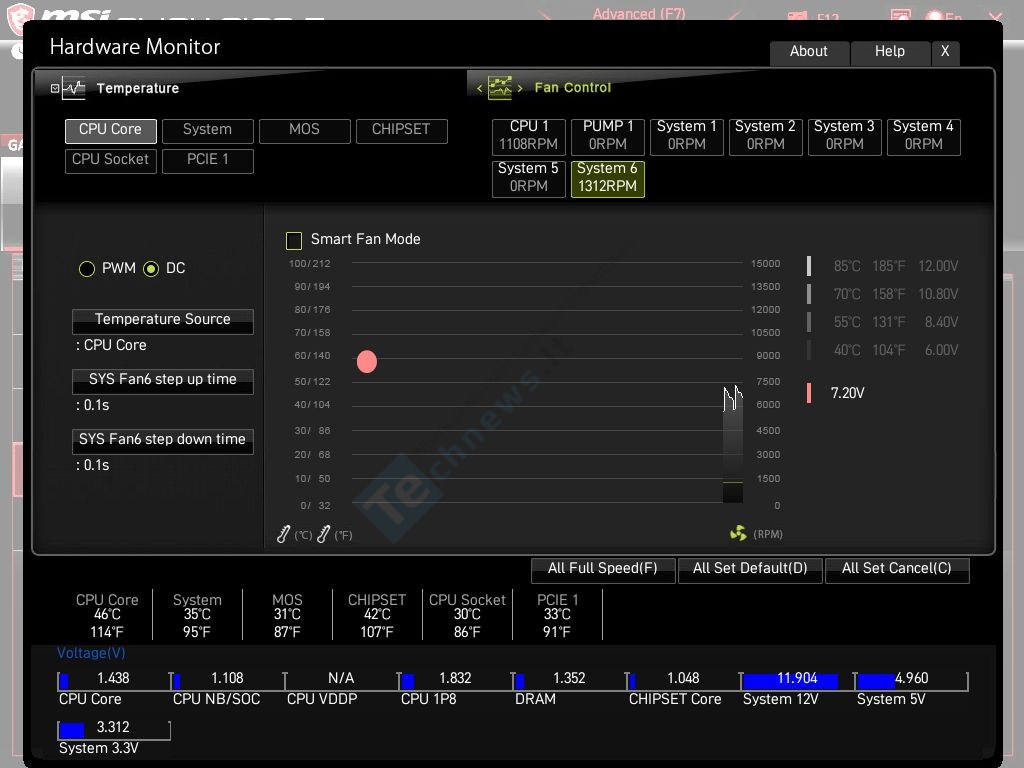Open the About menu

point(809,52)
